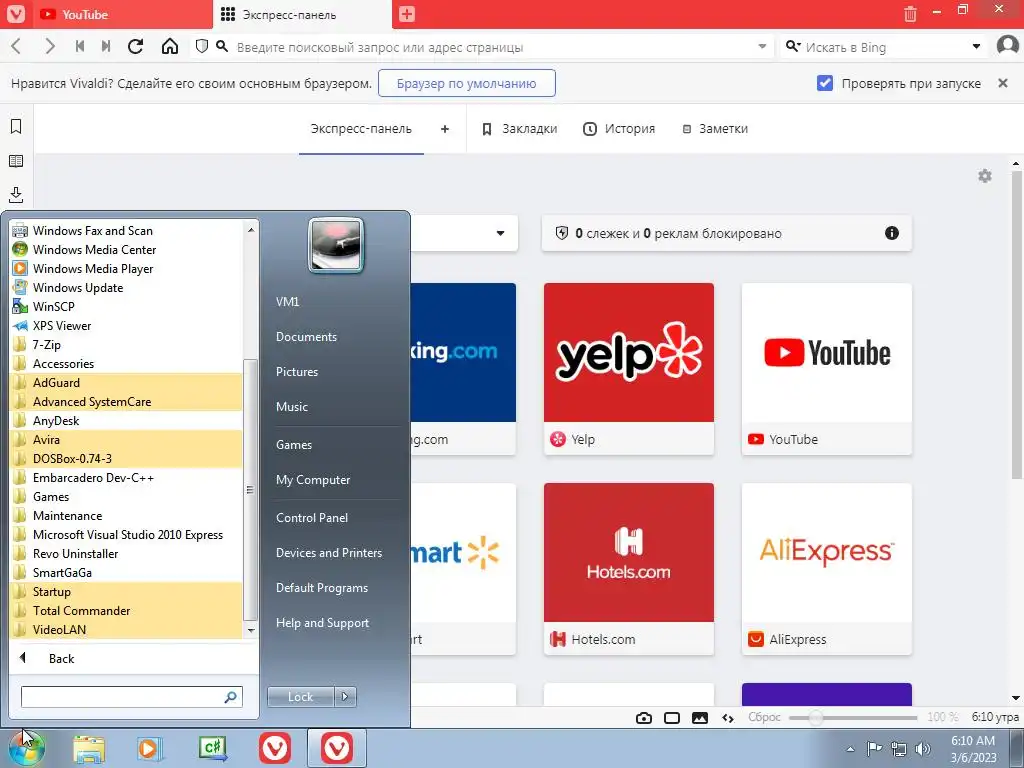
Task: Open the bookmarks side panel
Action: 16,127
